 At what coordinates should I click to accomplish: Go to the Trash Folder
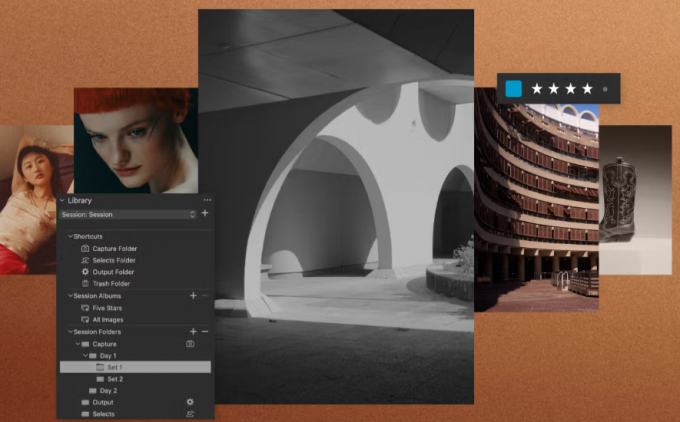[x=111, y=284]
